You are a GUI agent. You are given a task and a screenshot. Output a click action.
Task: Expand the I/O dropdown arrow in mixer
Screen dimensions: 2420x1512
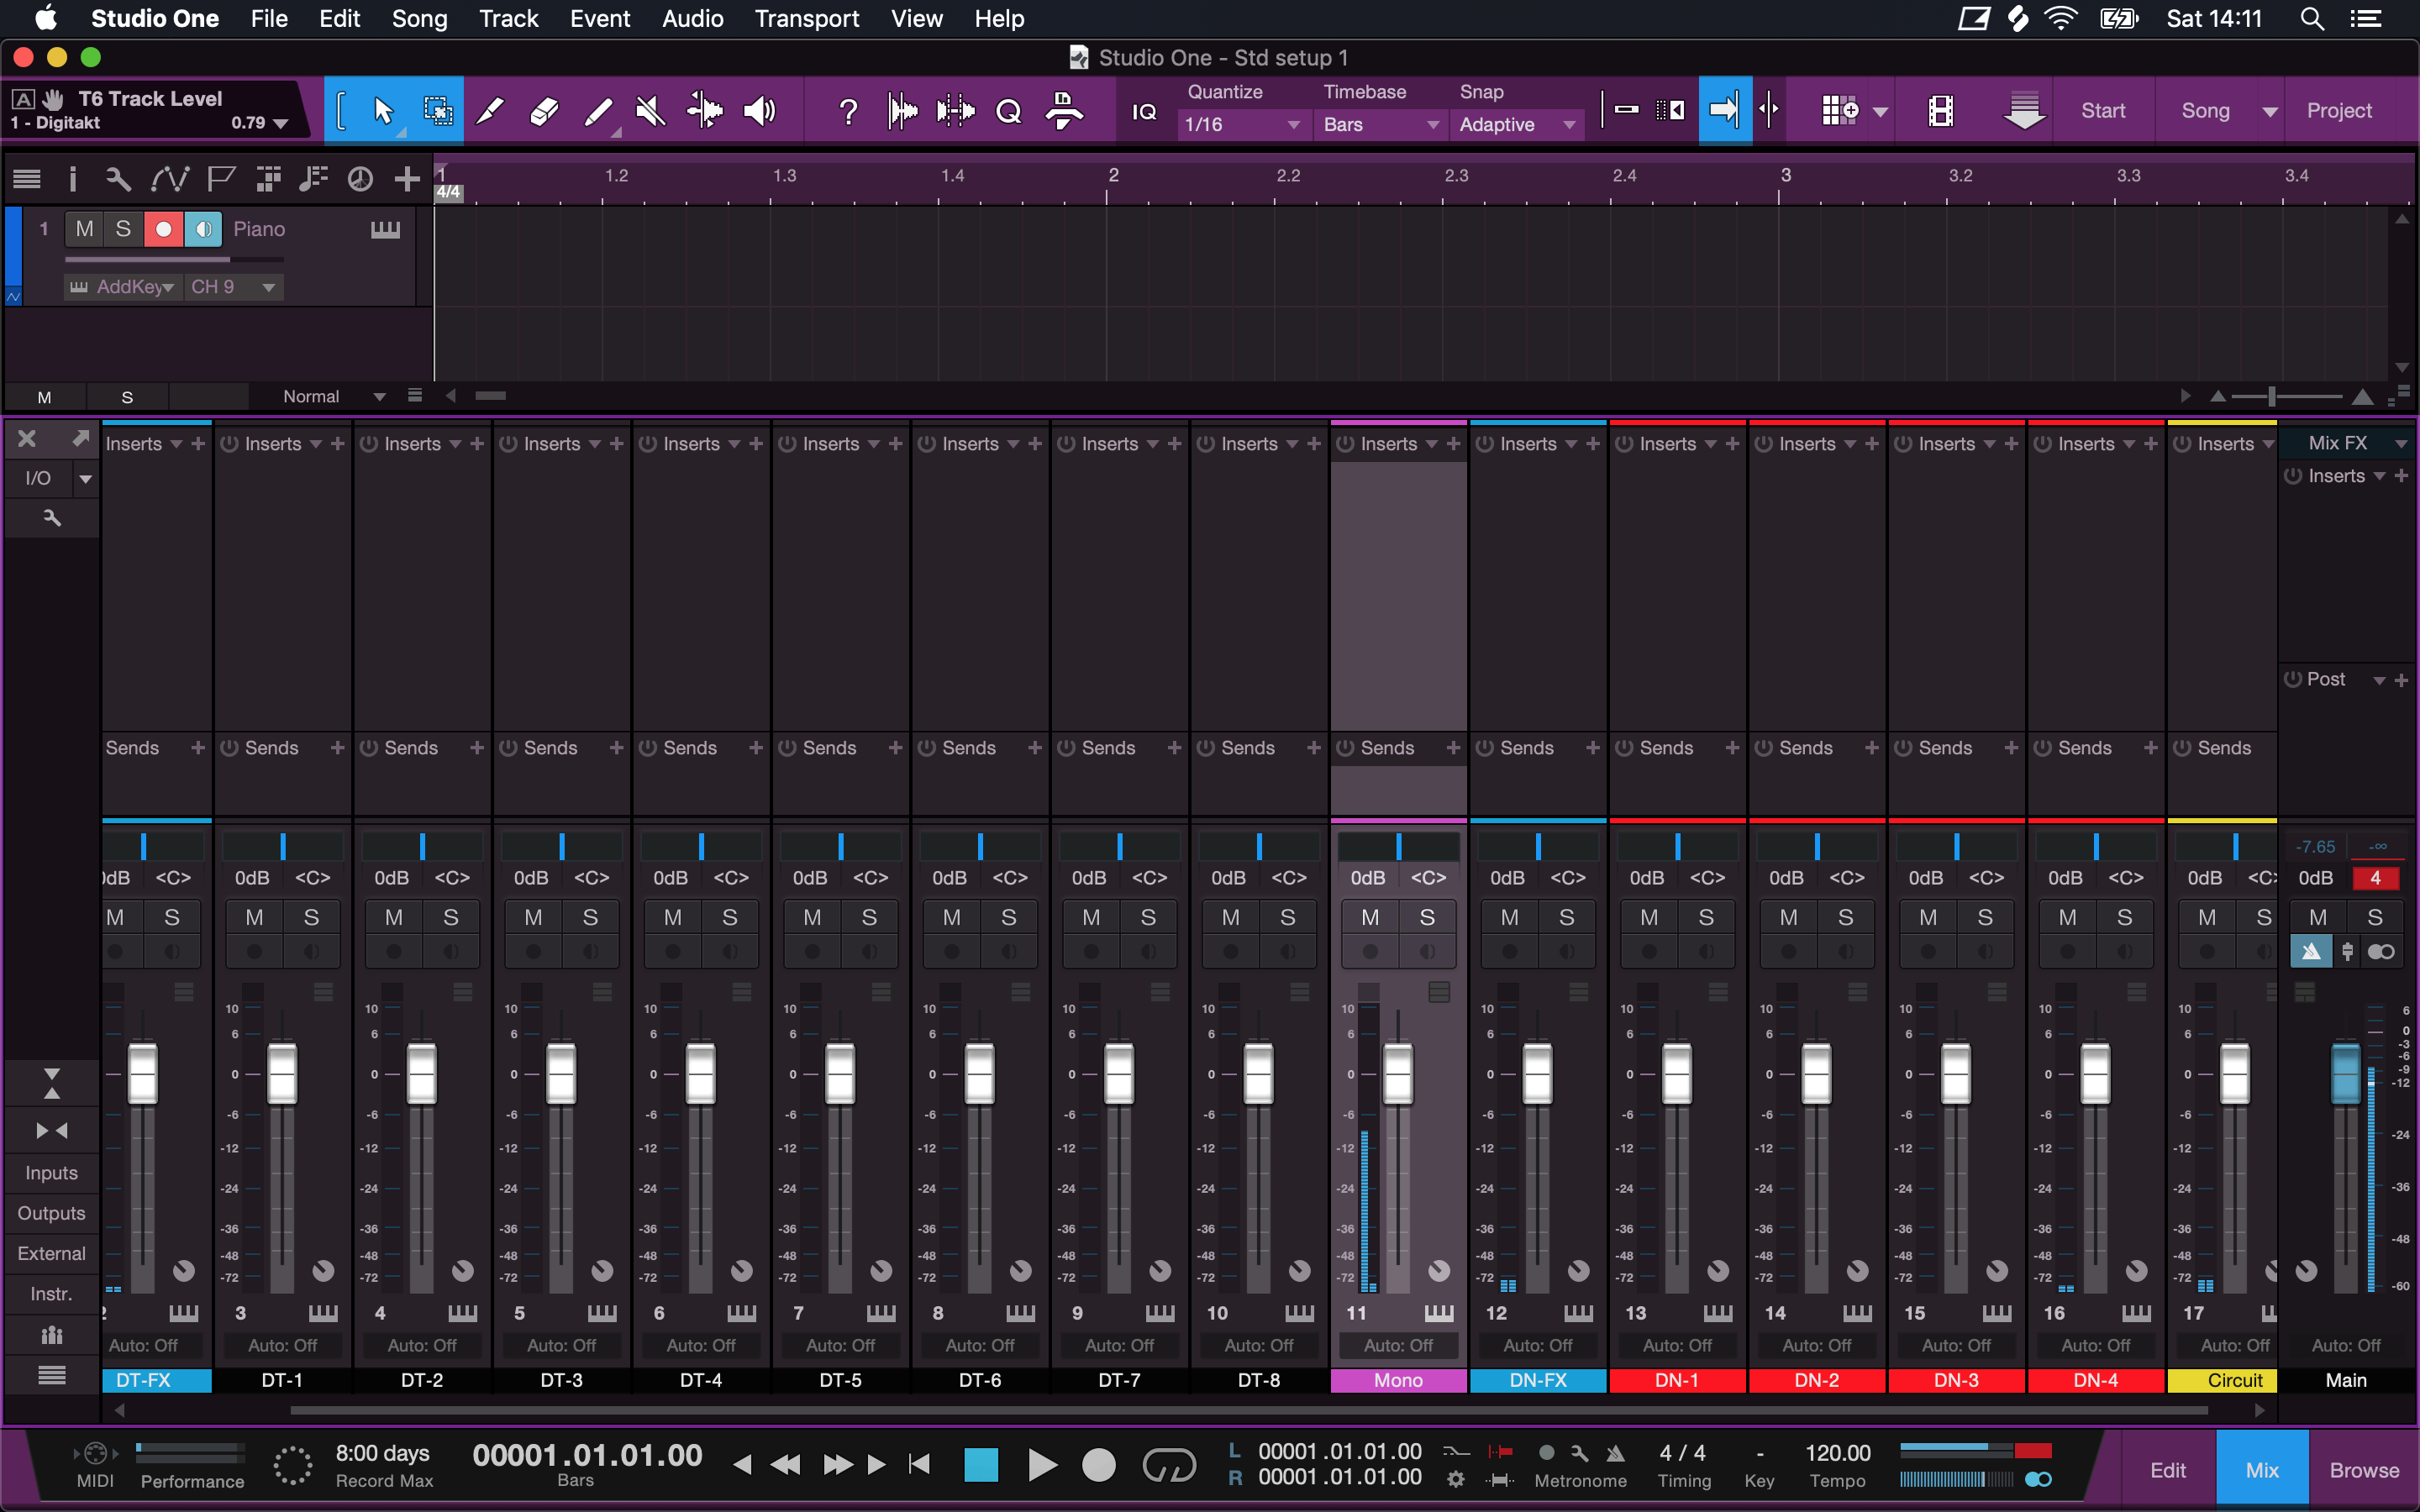coord(86,479)
